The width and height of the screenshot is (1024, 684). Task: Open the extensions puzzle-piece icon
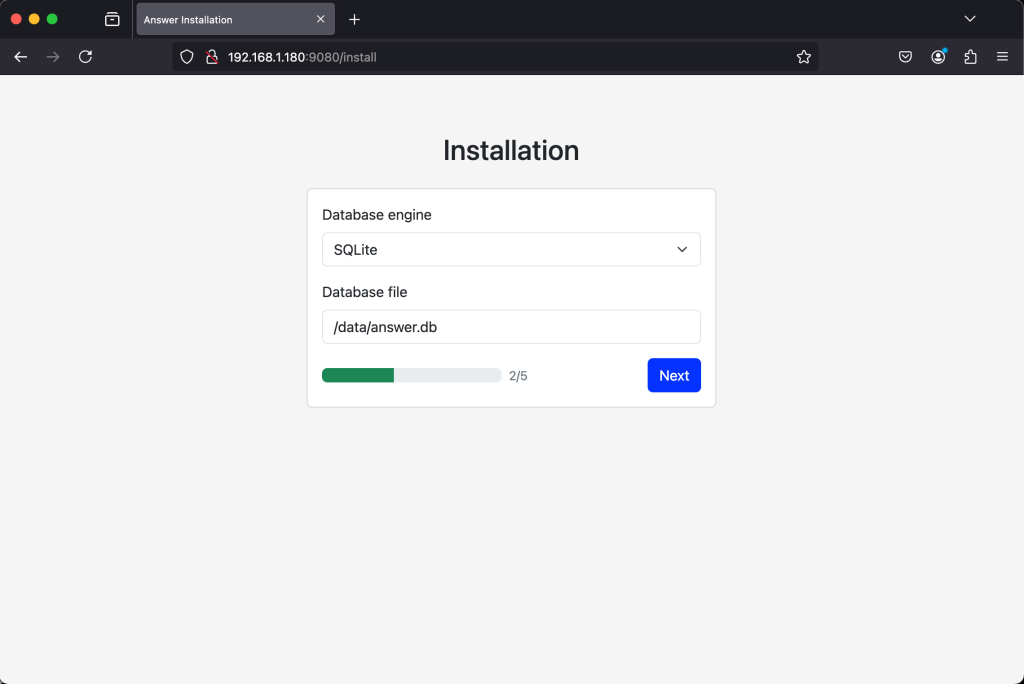[970, 57]
